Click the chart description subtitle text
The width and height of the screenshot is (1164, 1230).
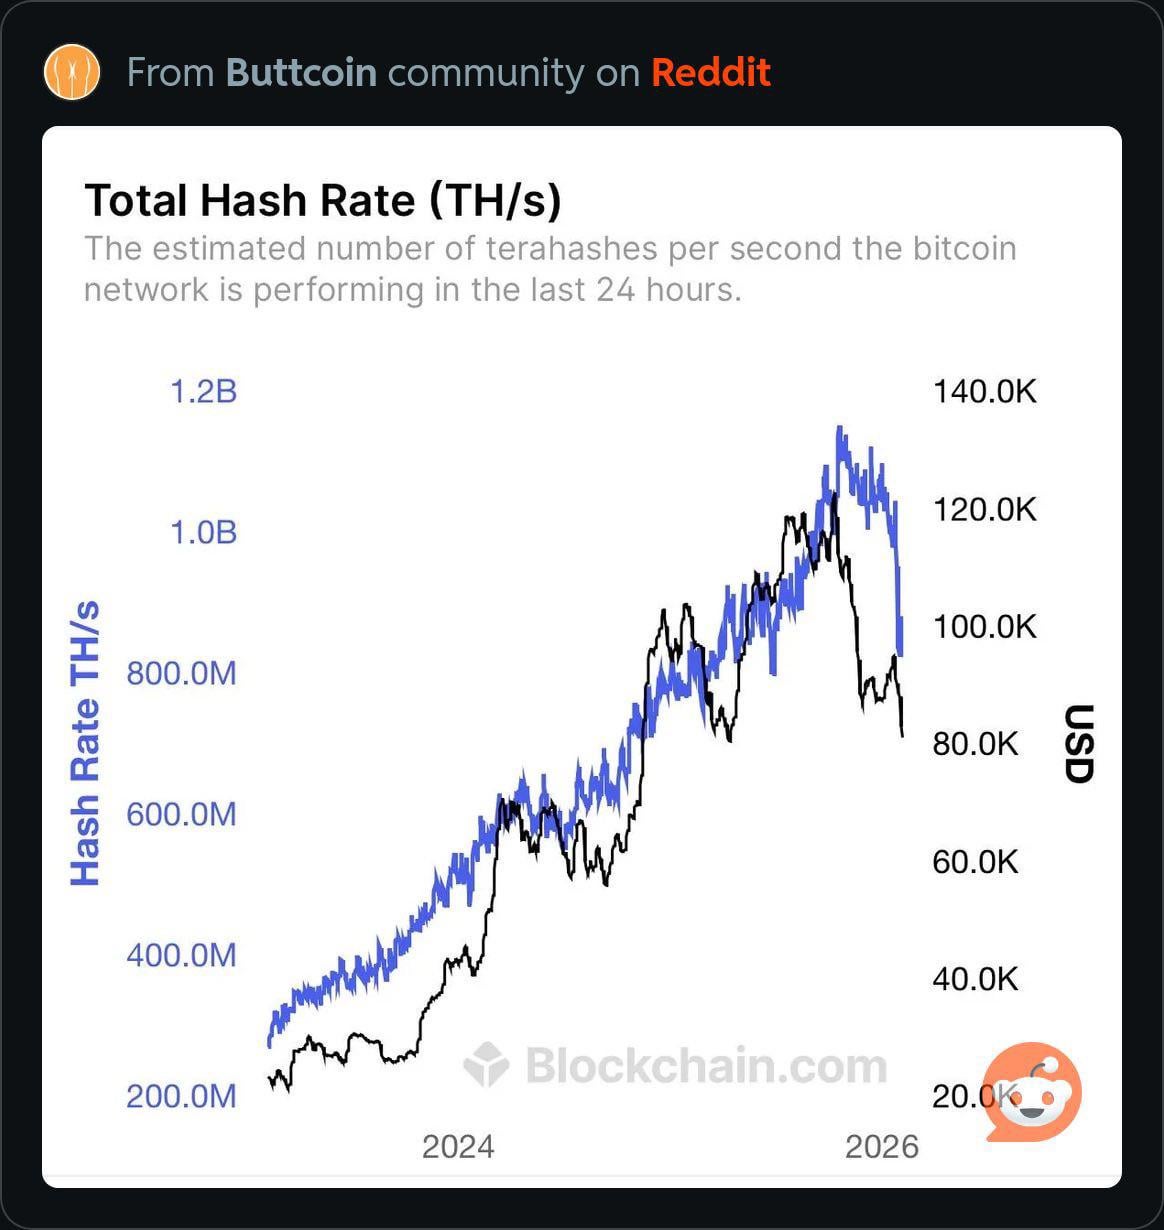549,268
